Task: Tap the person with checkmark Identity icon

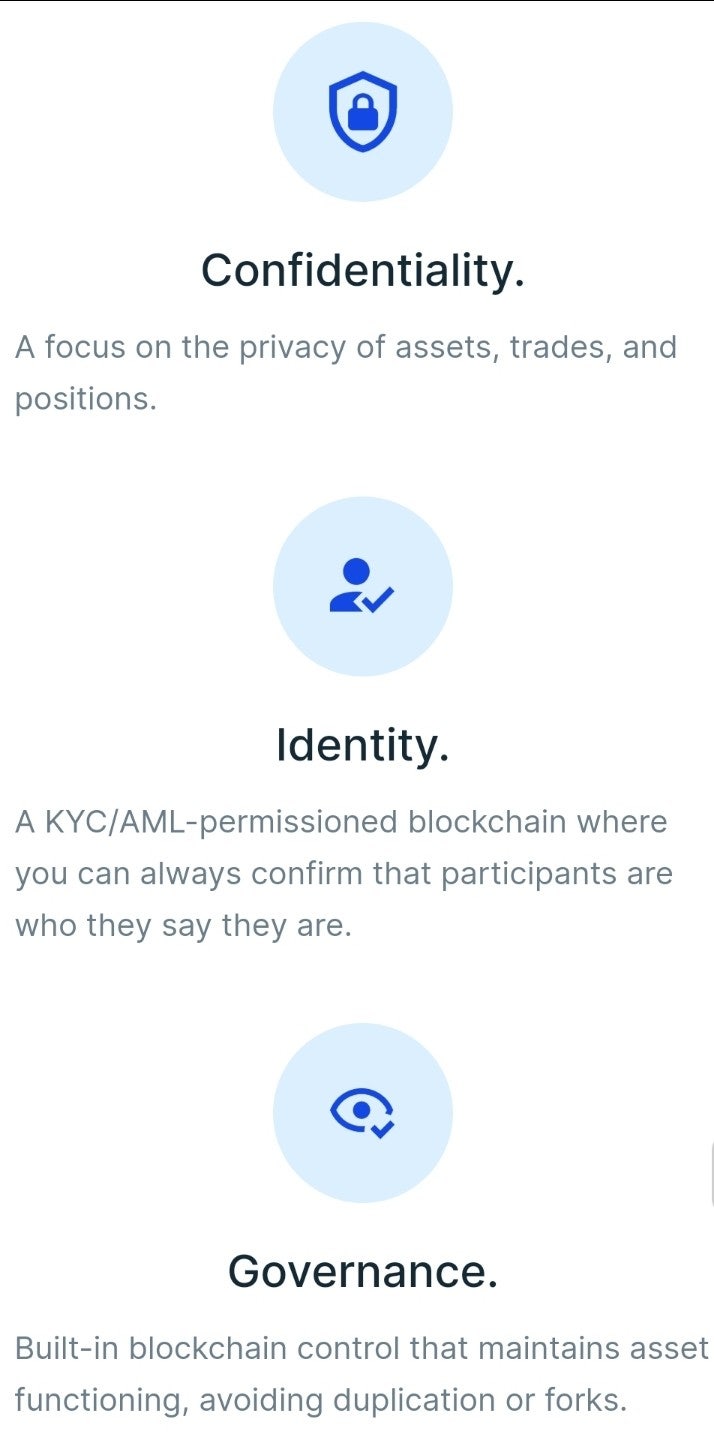Action: coord(361,587)
